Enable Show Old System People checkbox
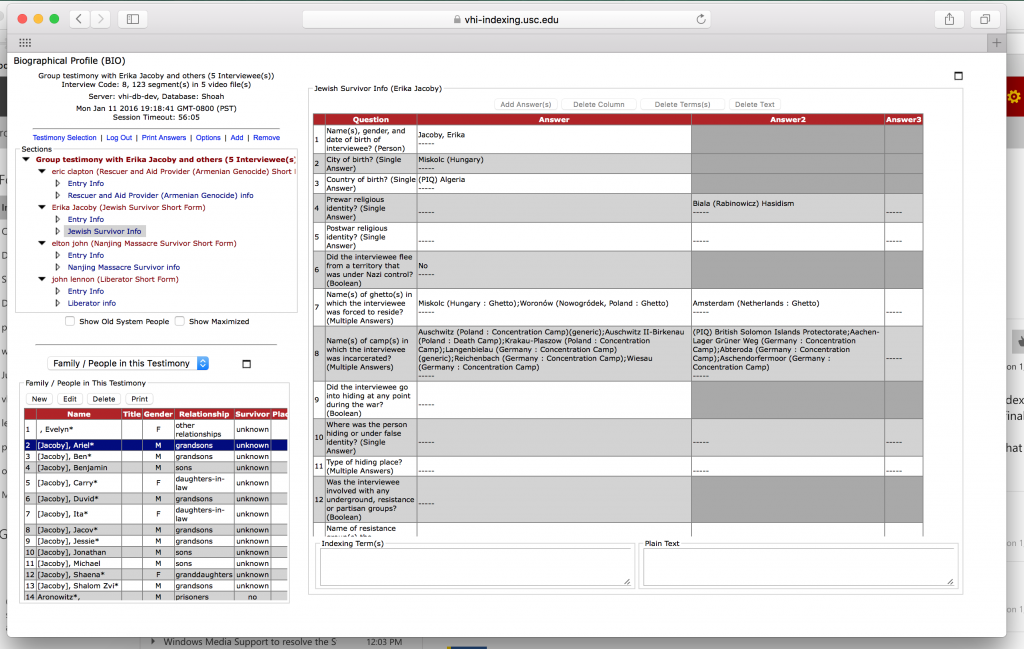Viewport: 1024px width, 649px height. pyautogui.click(x=70, y=321)
